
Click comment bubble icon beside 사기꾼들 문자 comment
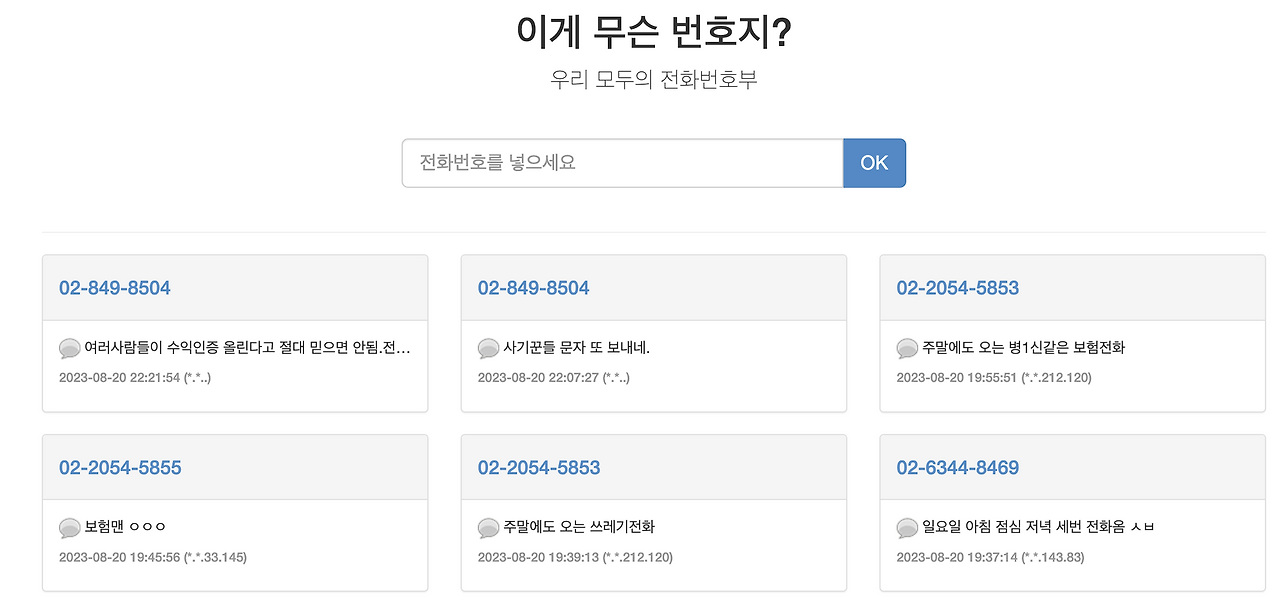pos(489,349)
